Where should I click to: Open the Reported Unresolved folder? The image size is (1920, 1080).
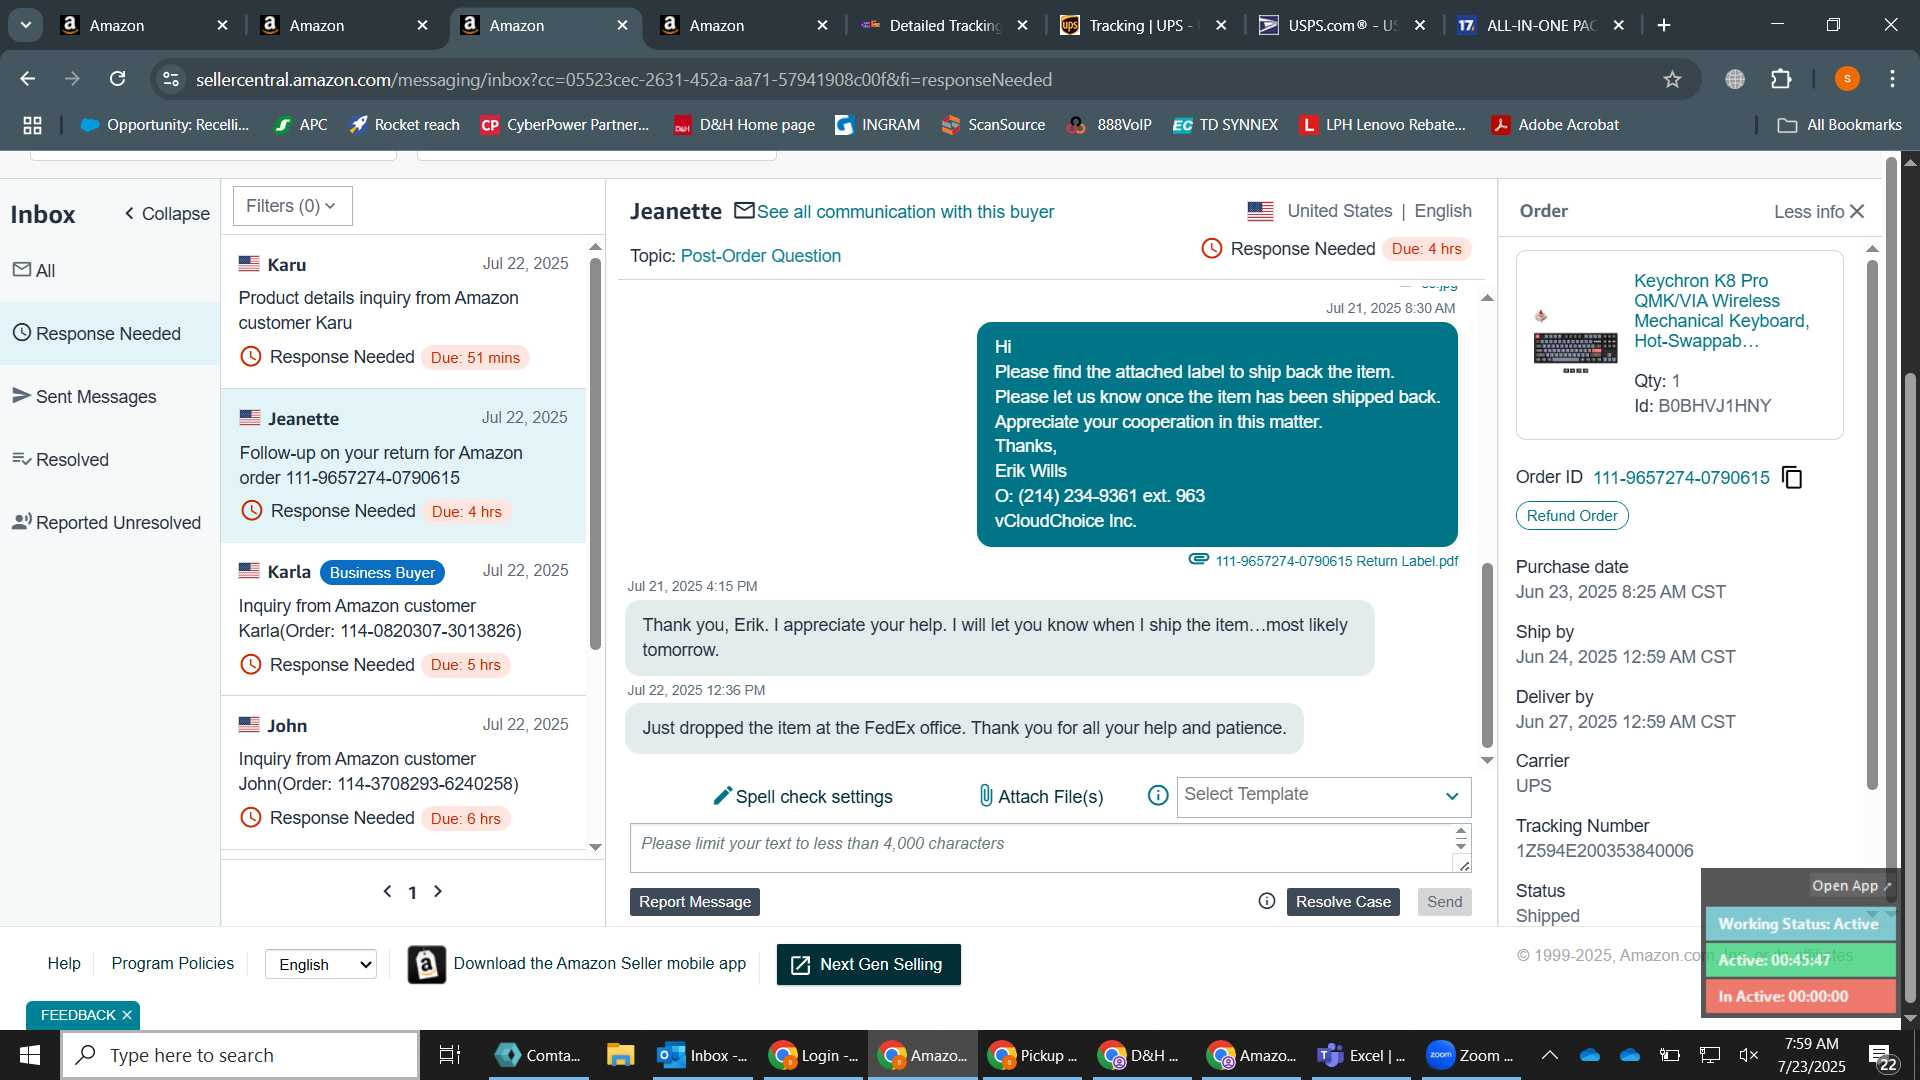click(x=110, y=522)
